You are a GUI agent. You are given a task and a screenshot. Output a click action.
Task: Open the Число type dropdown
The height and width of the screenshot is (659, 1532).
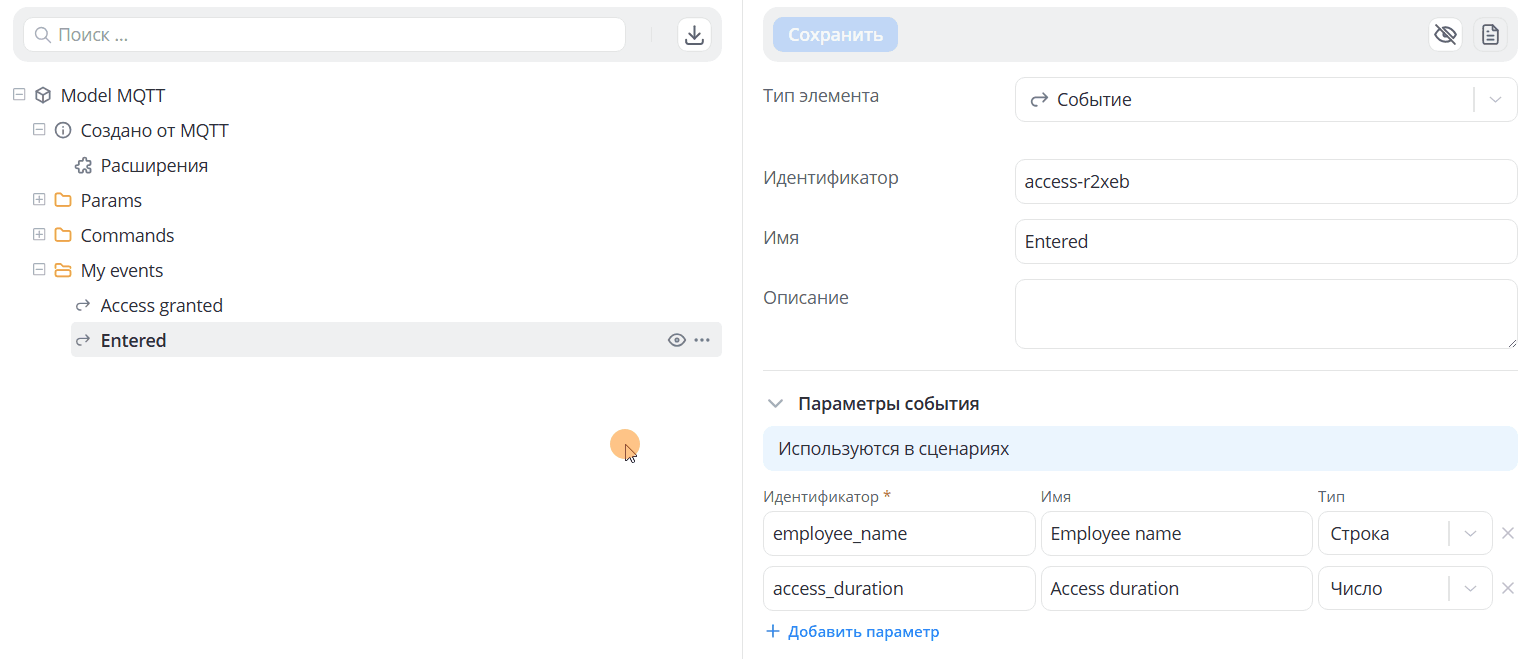[x=1405, y=589]
